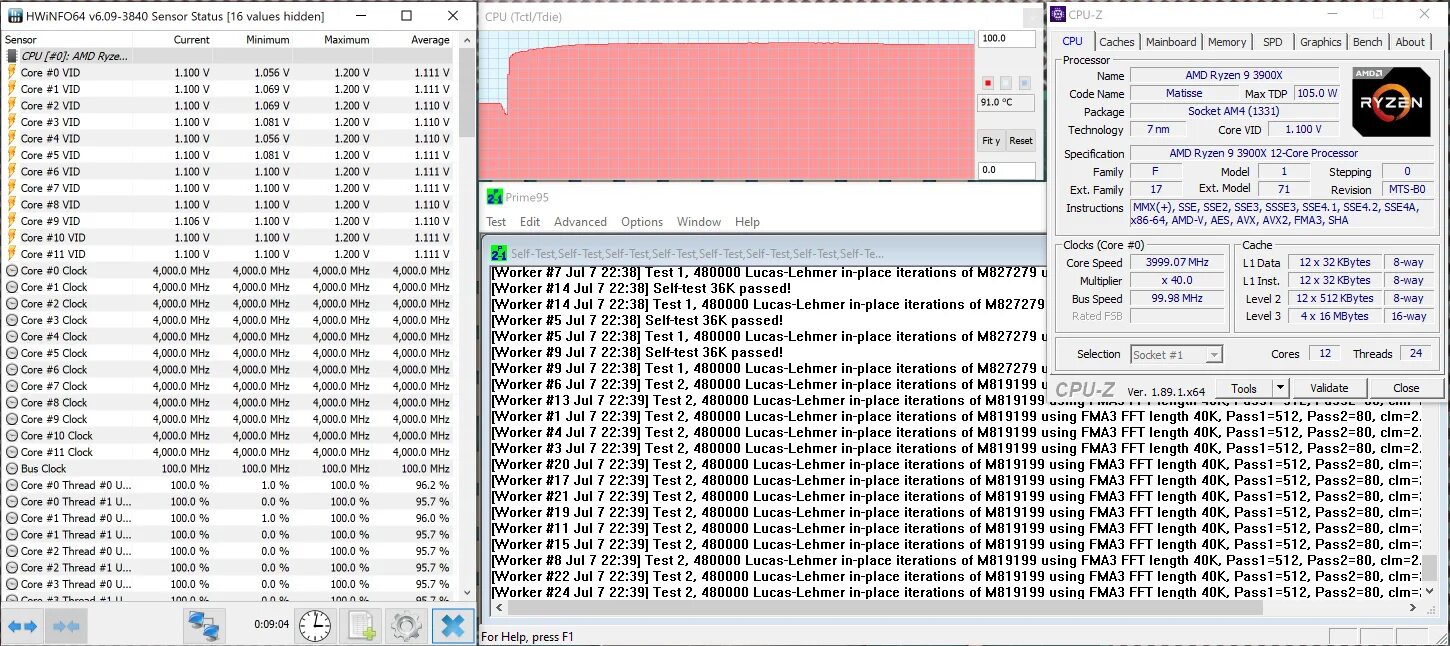Click the Worker #14 Self-test 36K passed line
Viewport: 1450px width, 646px height.
641,288
